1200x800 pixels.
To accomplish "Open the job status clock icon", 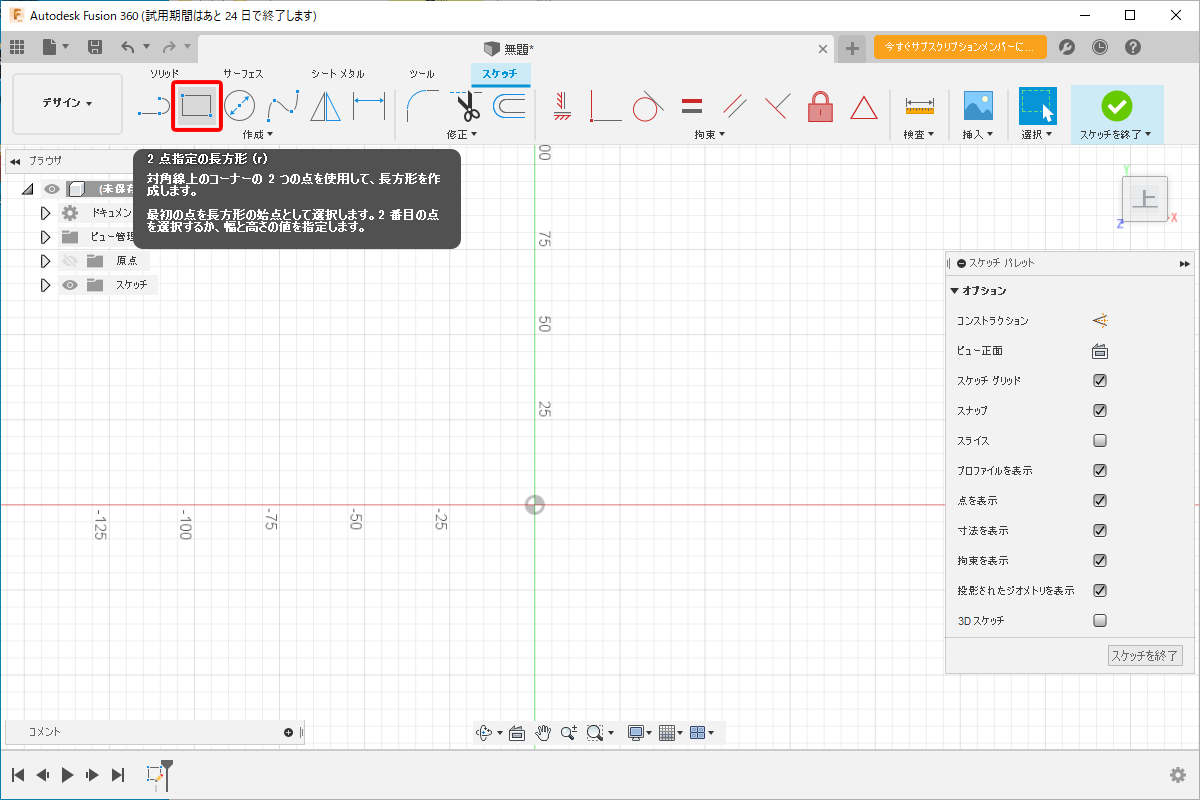I will click(1100, 47).
